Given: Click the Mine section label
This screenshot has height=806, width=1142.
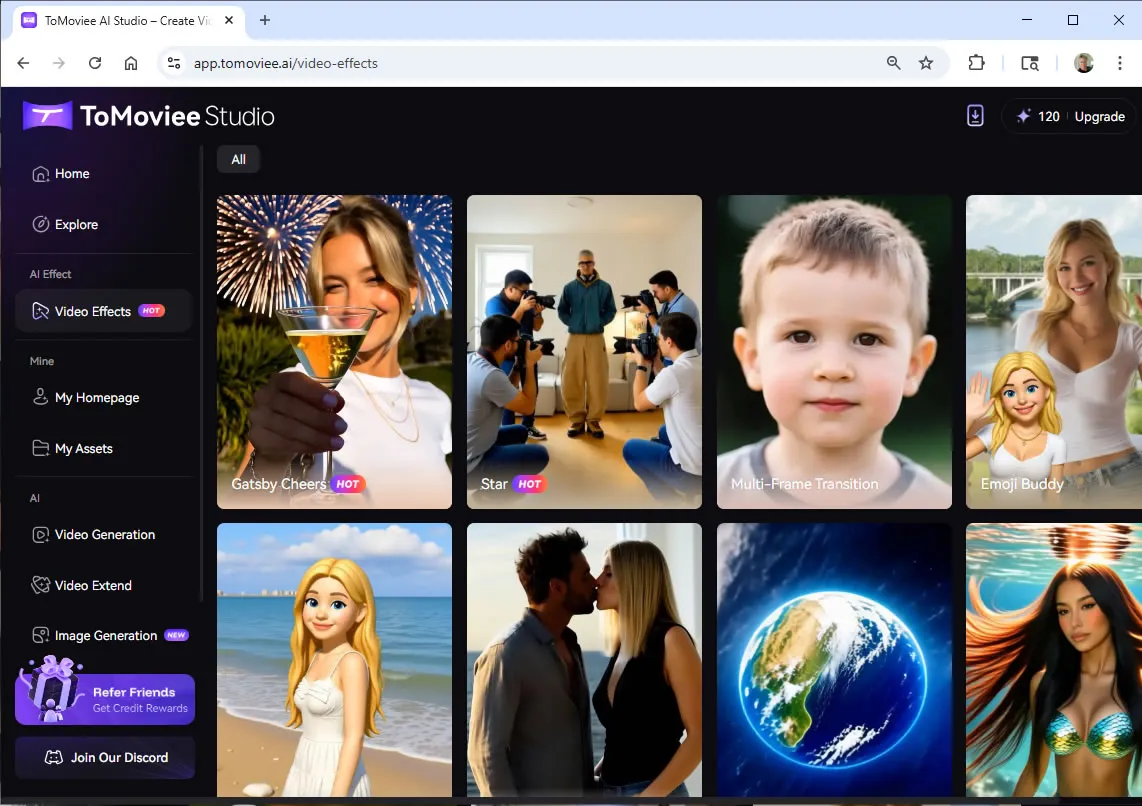Looking at the screenshot, I should (42, 360).
